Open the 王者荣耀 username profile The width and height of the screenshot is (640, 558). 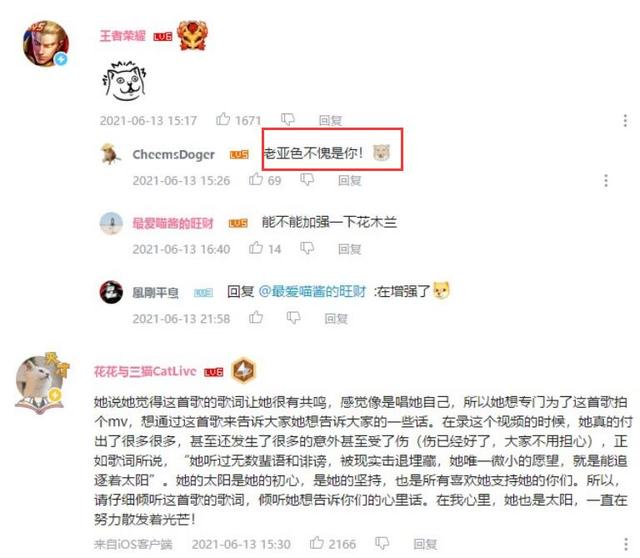tap(122, 36)
